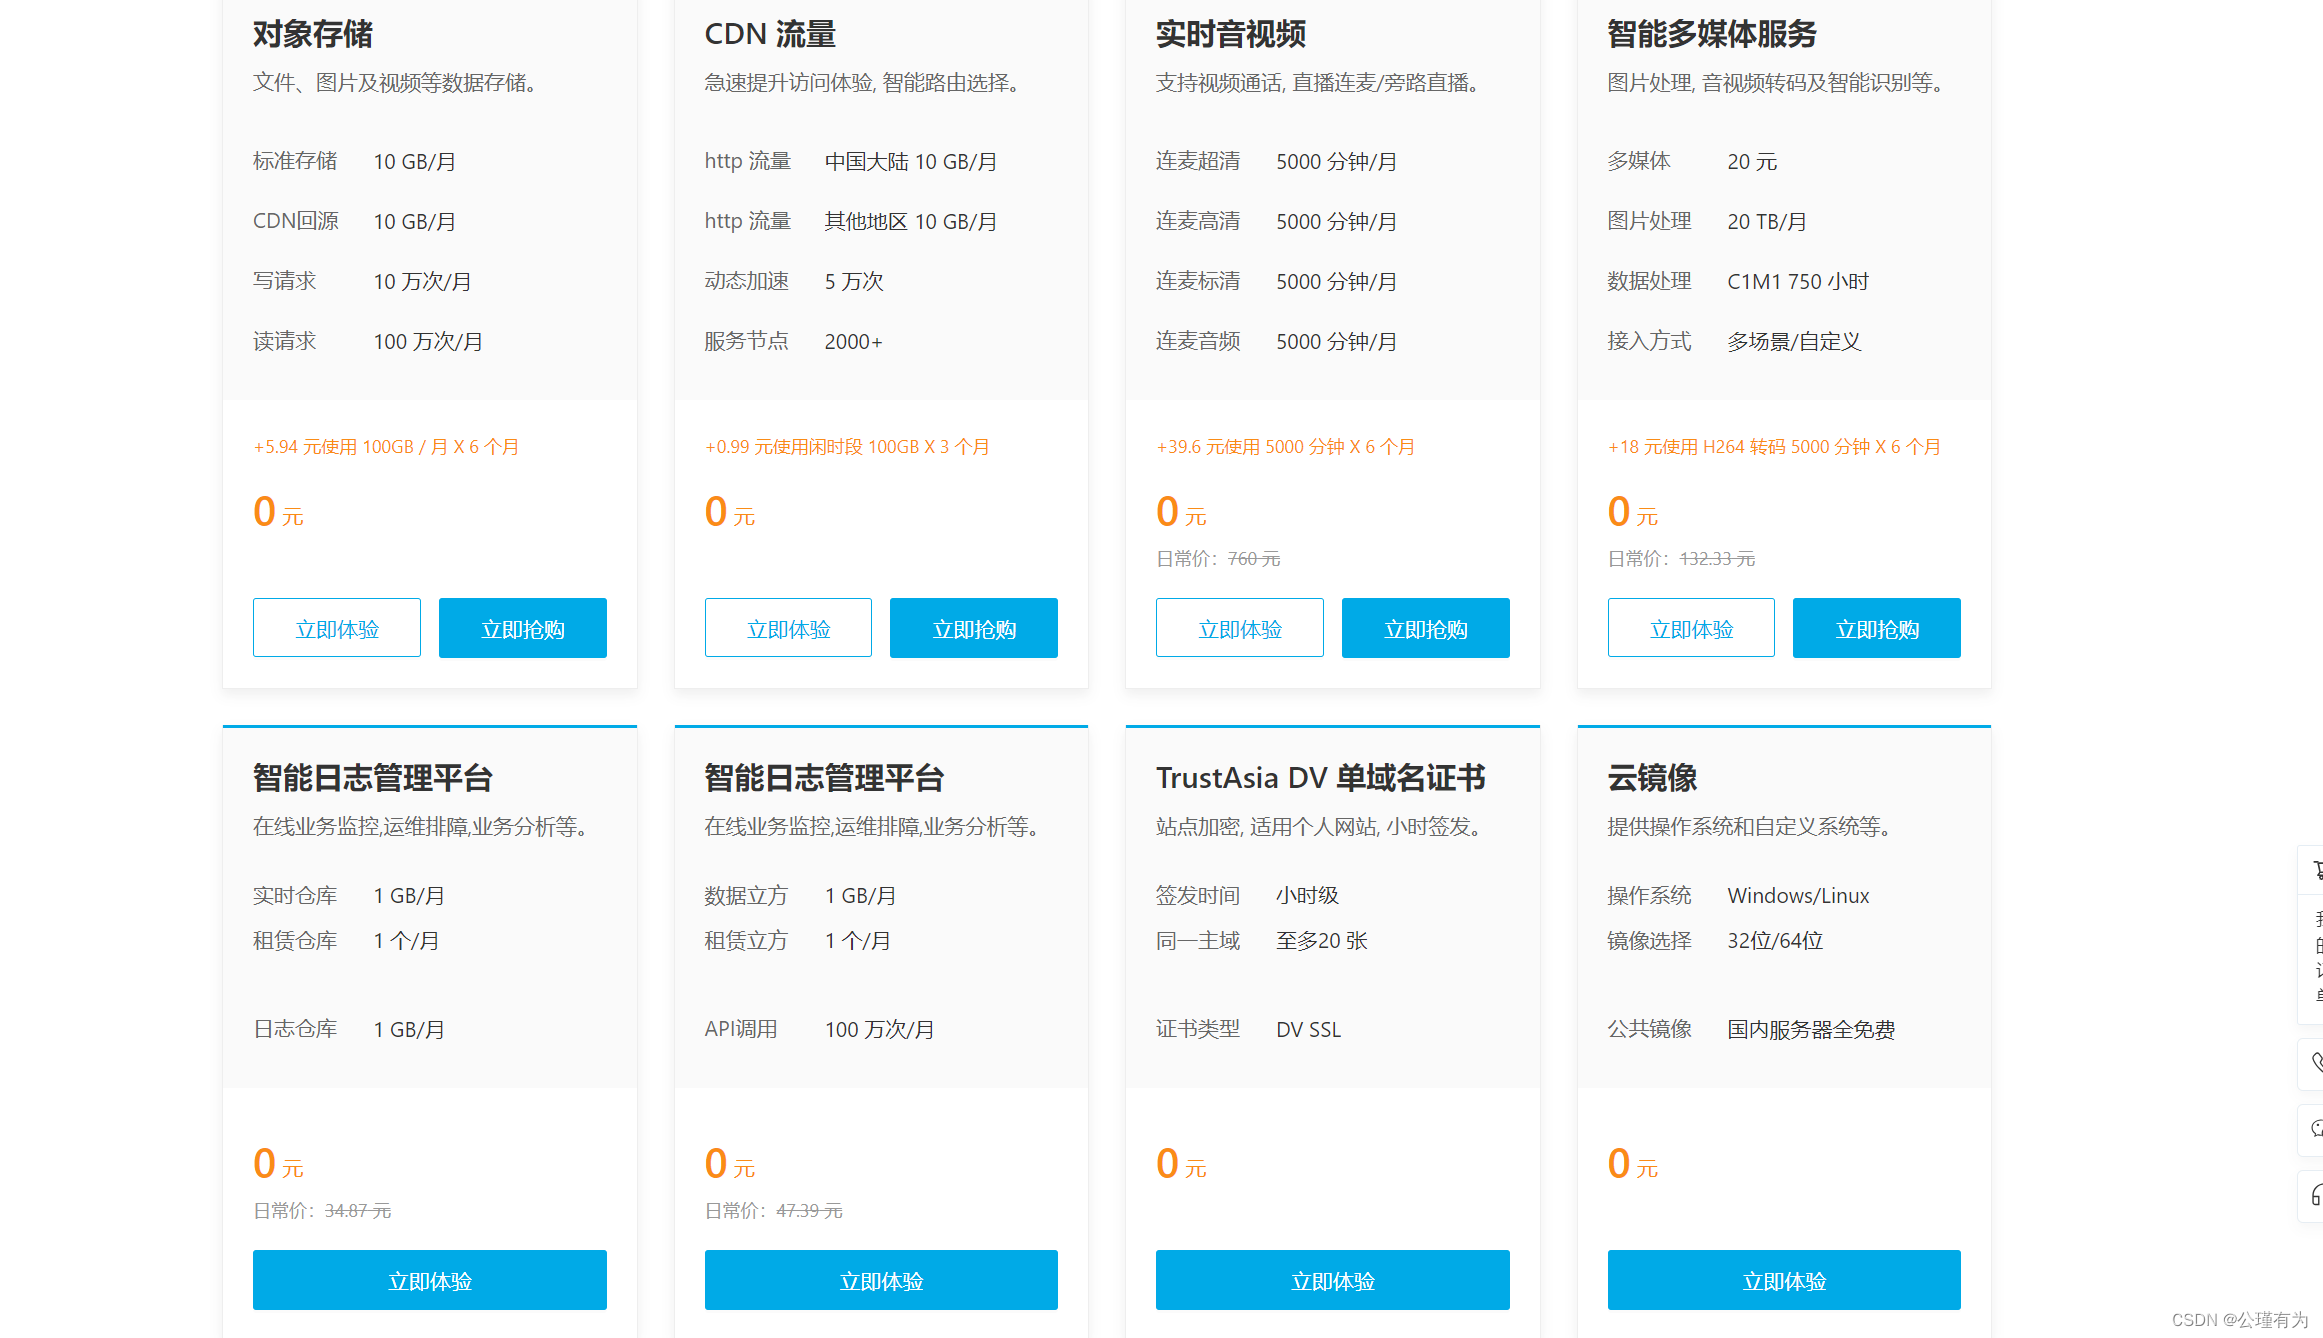Click the 日常价 760 元 text
The width and height of the screenshot is (2323, 1338).
tap(1218, 559)
